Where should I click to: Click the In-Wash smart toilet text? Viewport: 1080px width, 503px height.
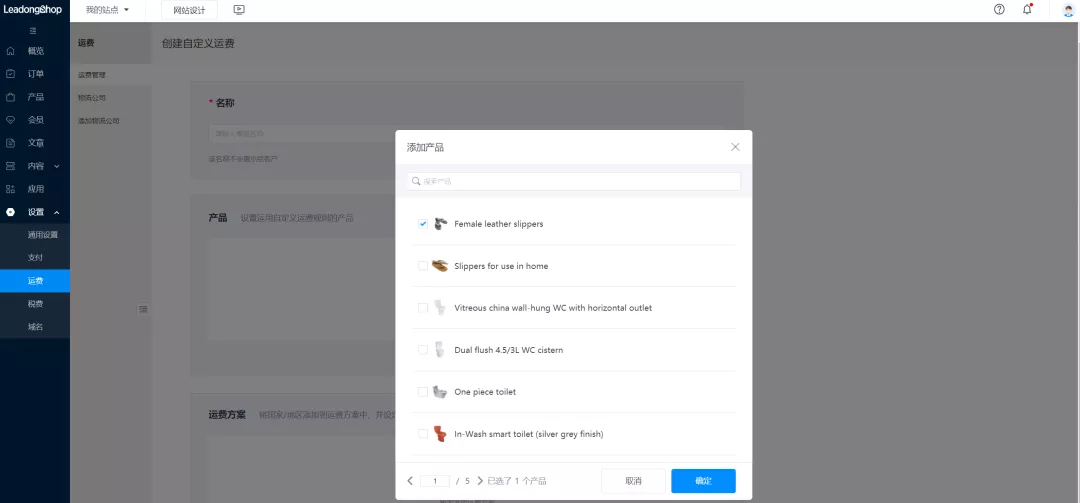tap(529, 434)
